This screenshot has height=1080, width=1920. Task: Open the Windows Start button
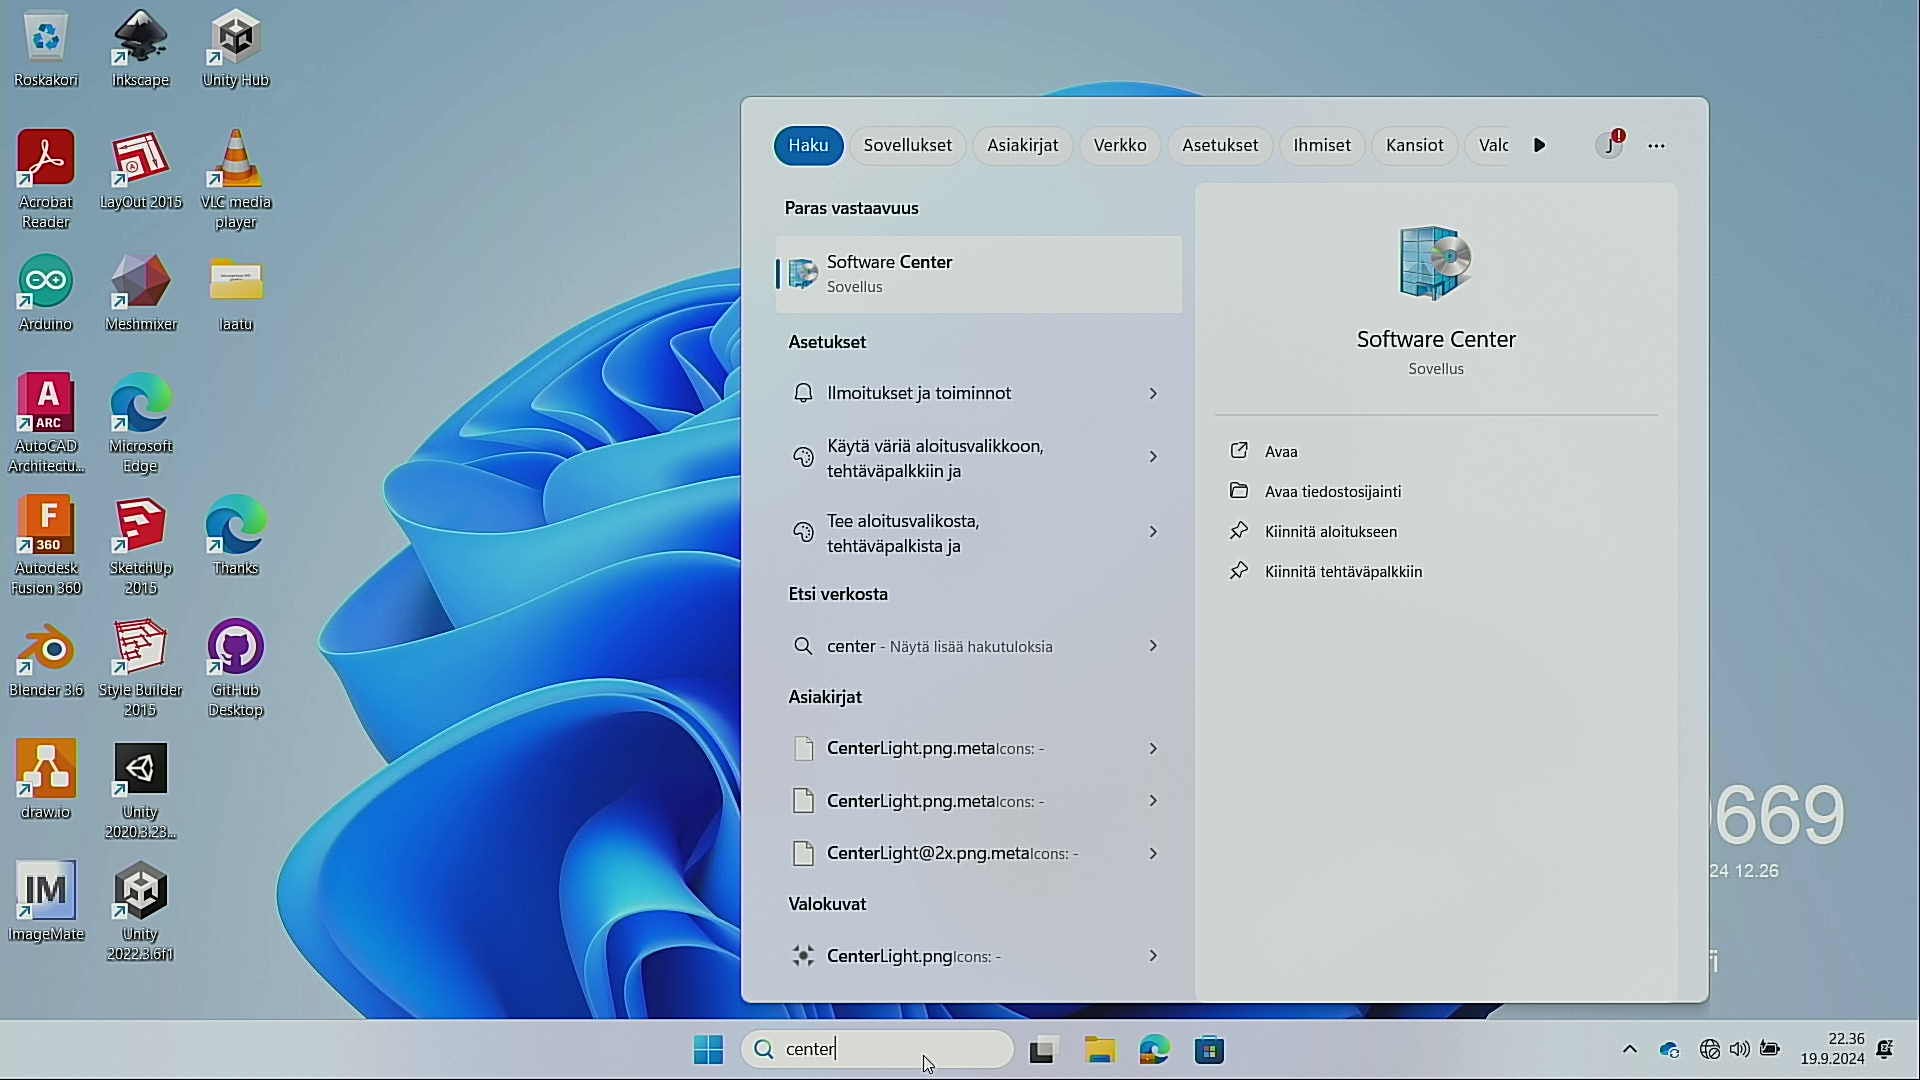[708, 1050]
